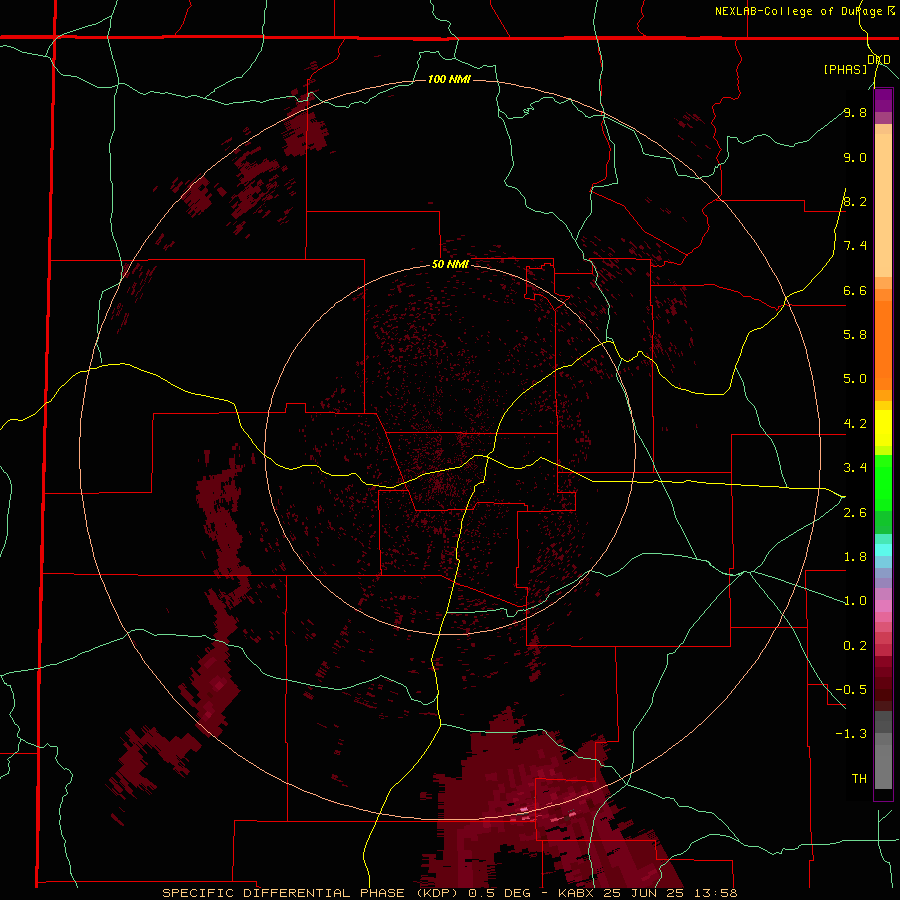The width and height of the screenshot is (900, 900).
Task: Click the 1.8 colorbar scale value
Action: pyautogui.click(x=855, y=557)
